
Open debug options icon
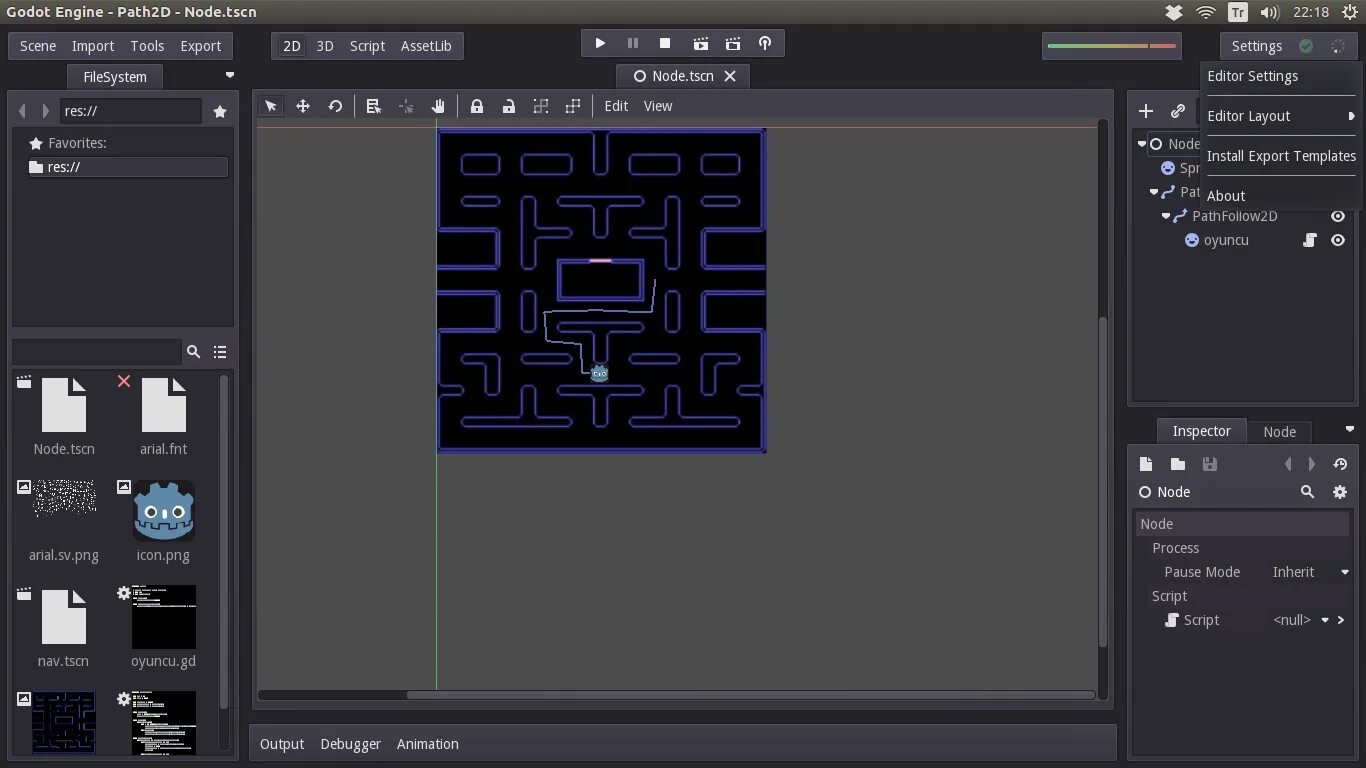pos(765,43)
